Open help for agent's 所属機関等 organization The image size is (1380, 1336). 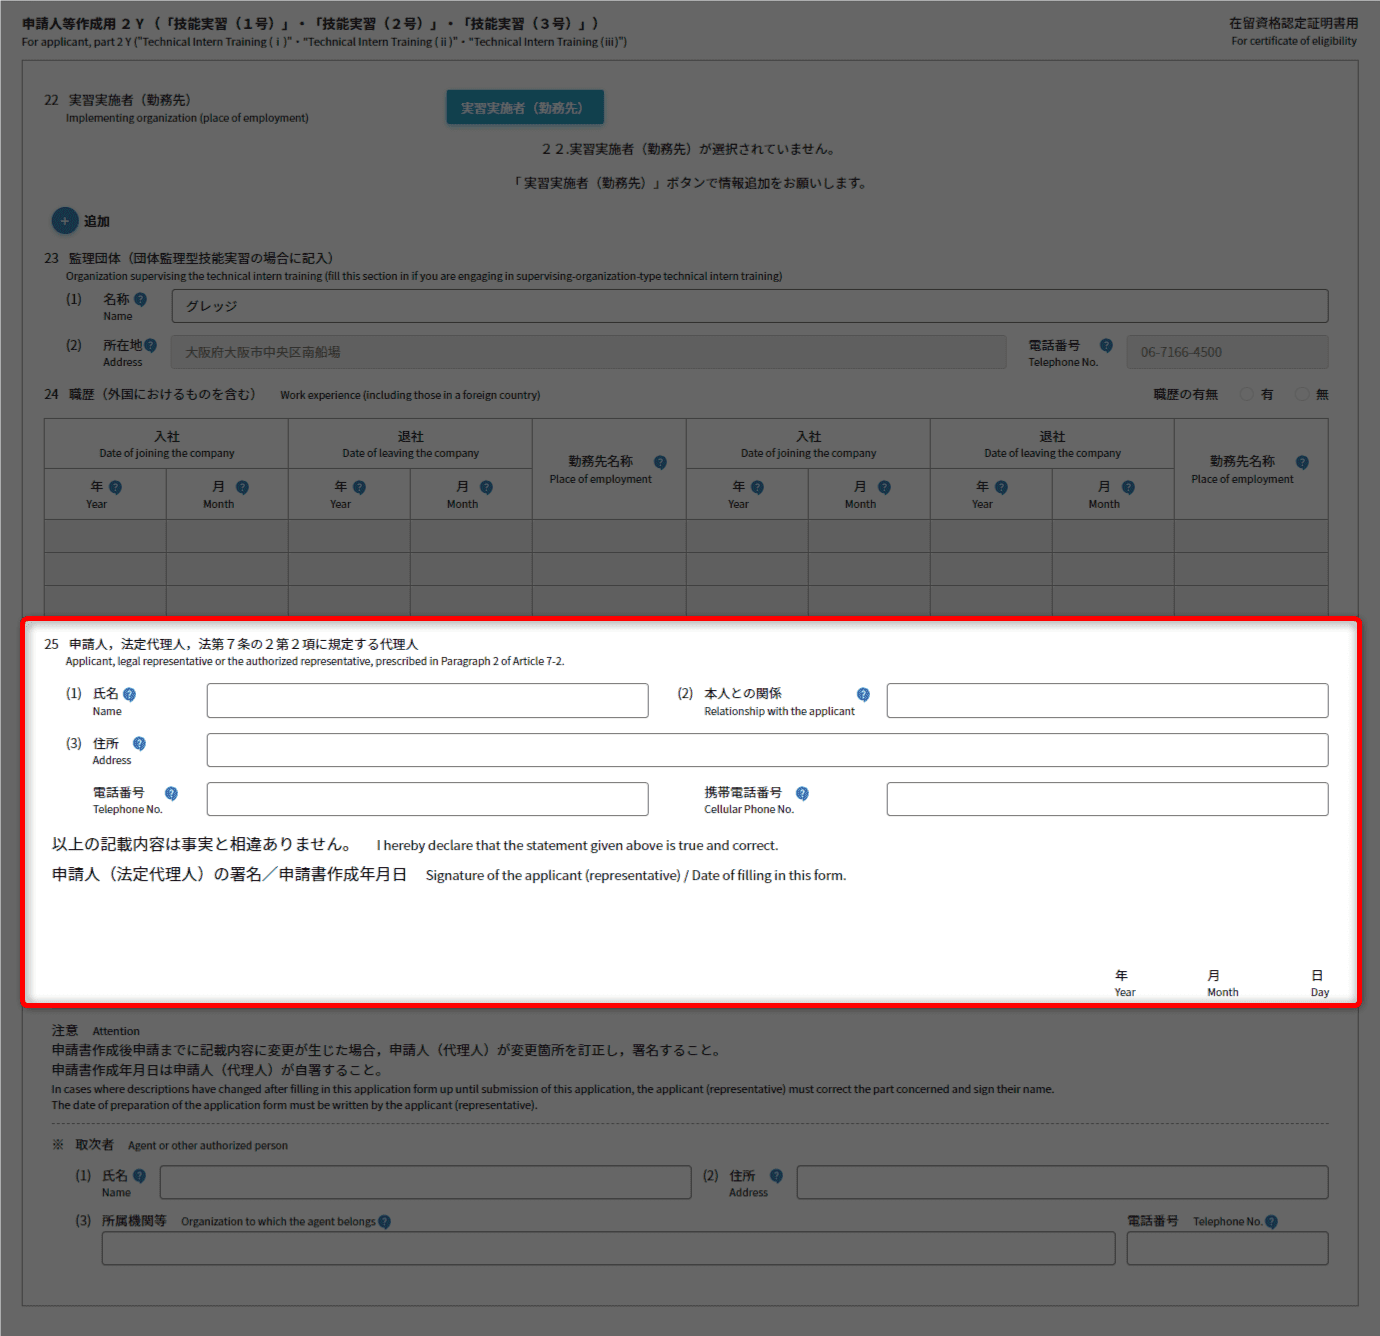[x=385, y=1222]
